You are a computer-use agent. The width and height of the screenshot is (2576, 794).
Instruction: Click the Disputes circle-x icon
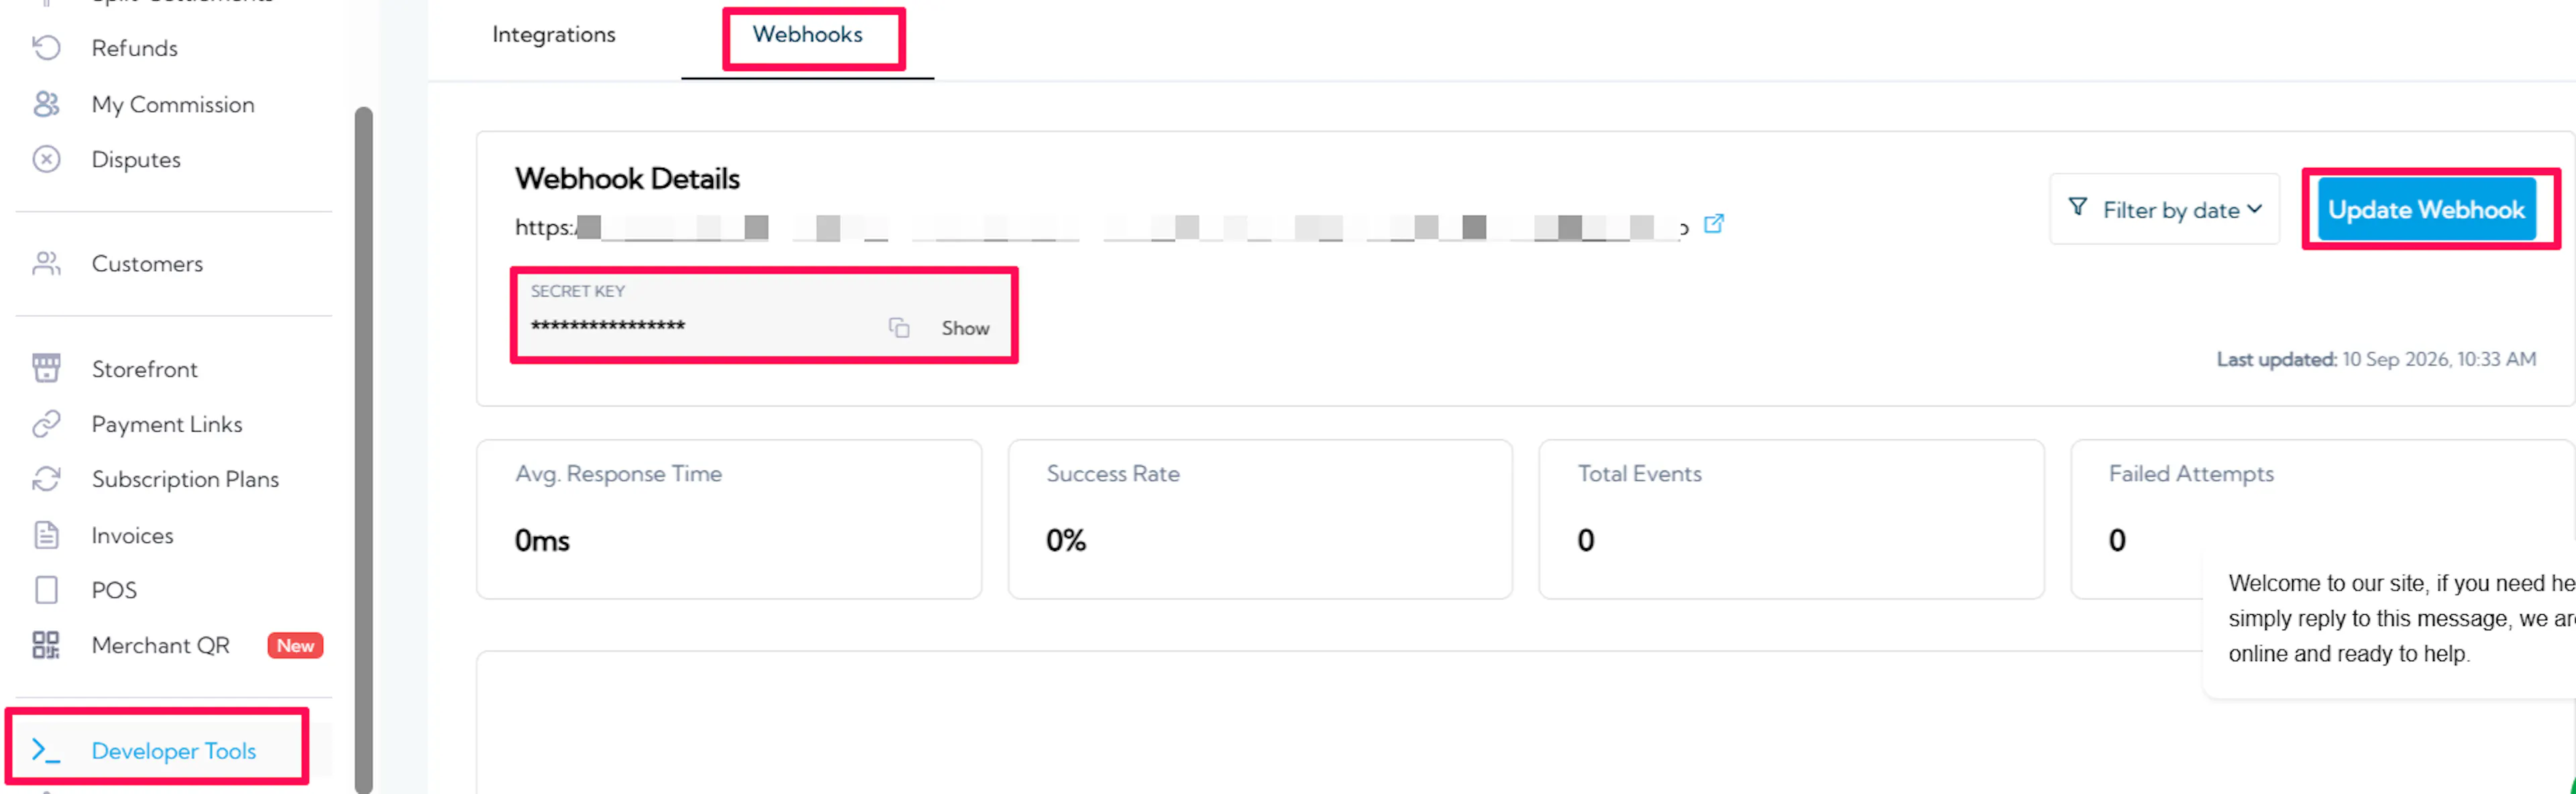click(46, 159)
